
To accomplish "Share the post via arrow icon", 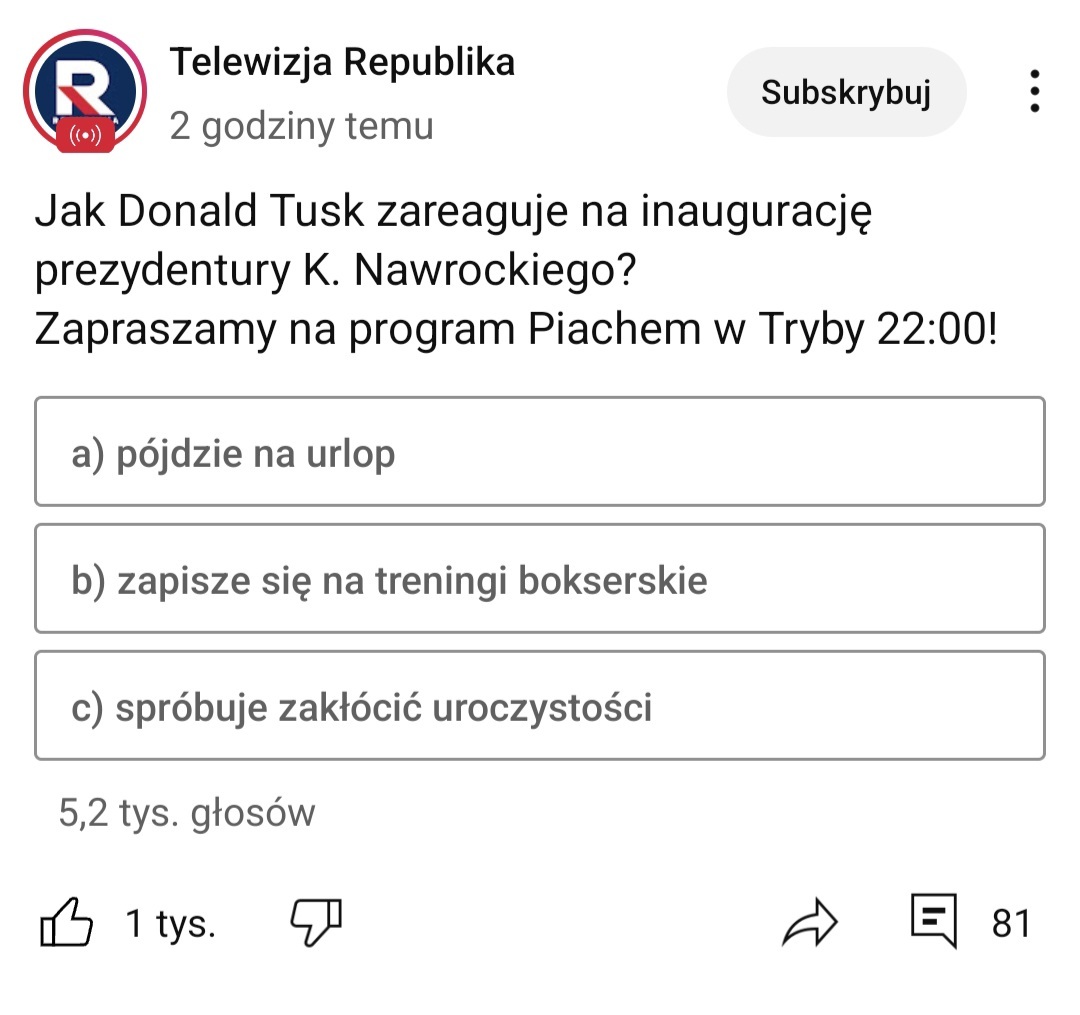I will pos(808,923).
